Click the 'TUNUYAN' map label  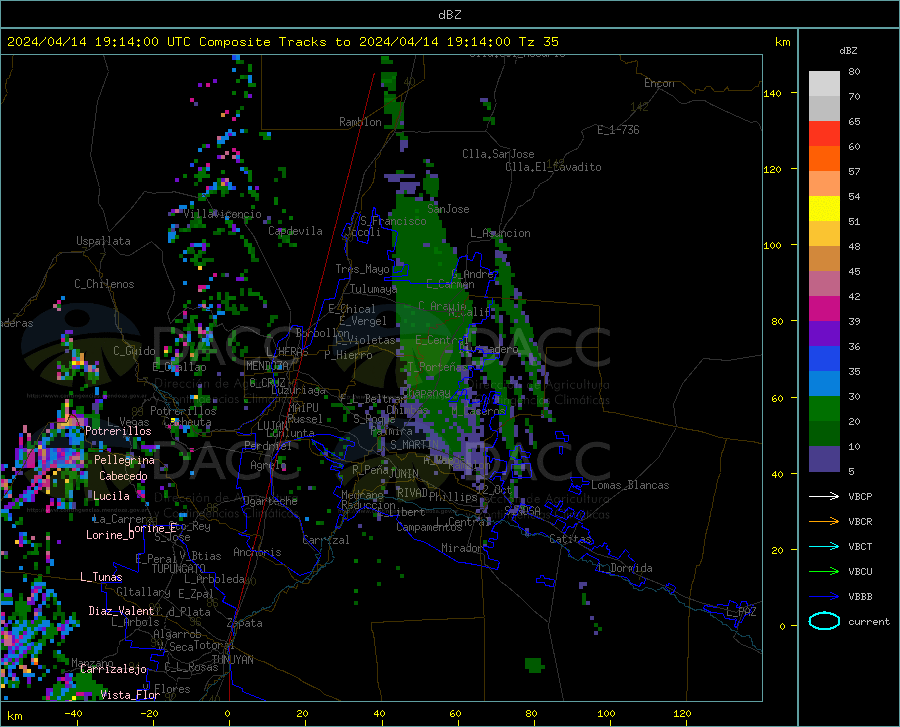(x=232, y=659)
